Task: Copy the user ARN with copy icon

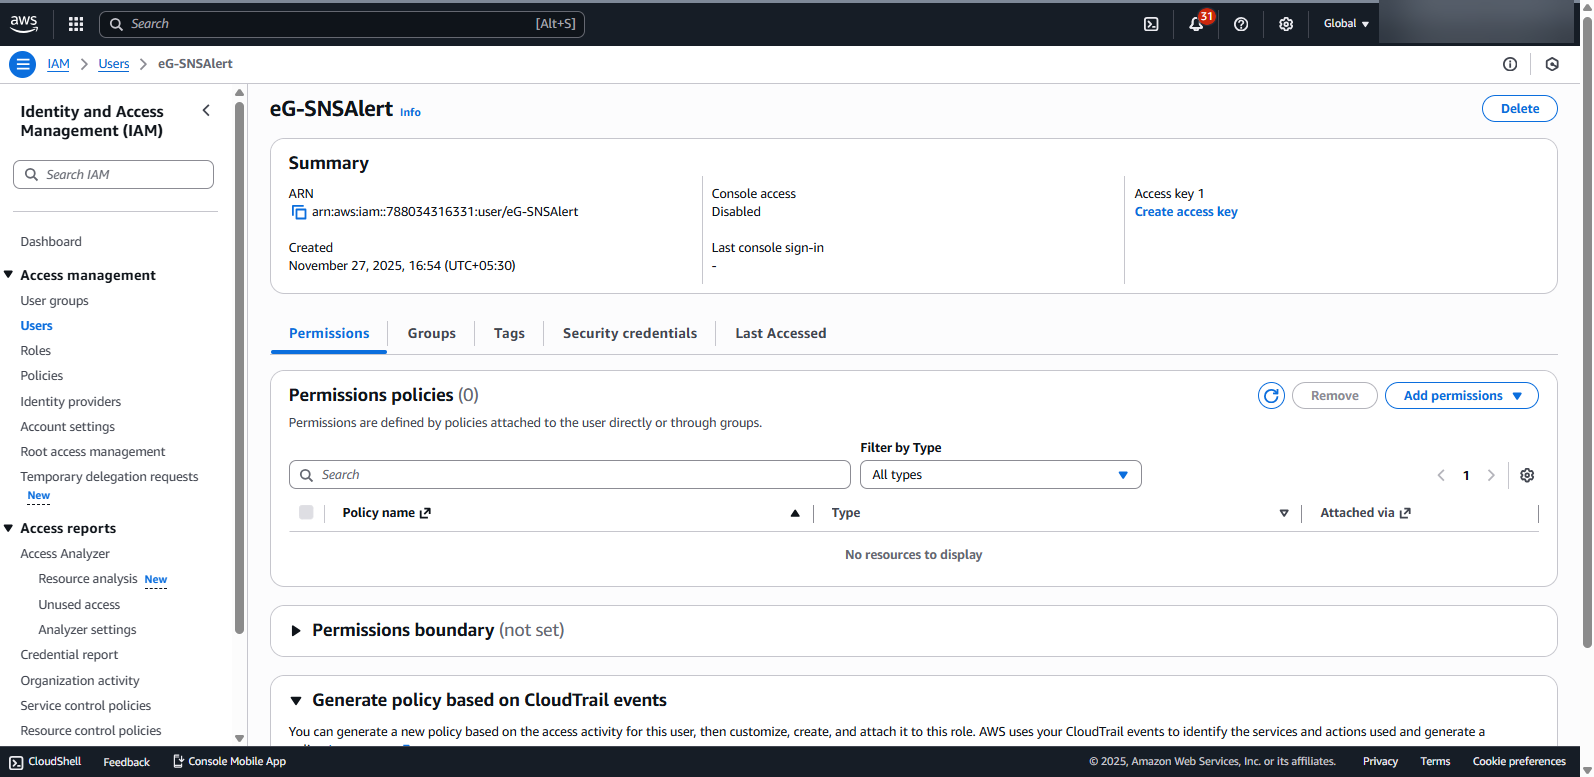Action: click(x=298, y=212)
